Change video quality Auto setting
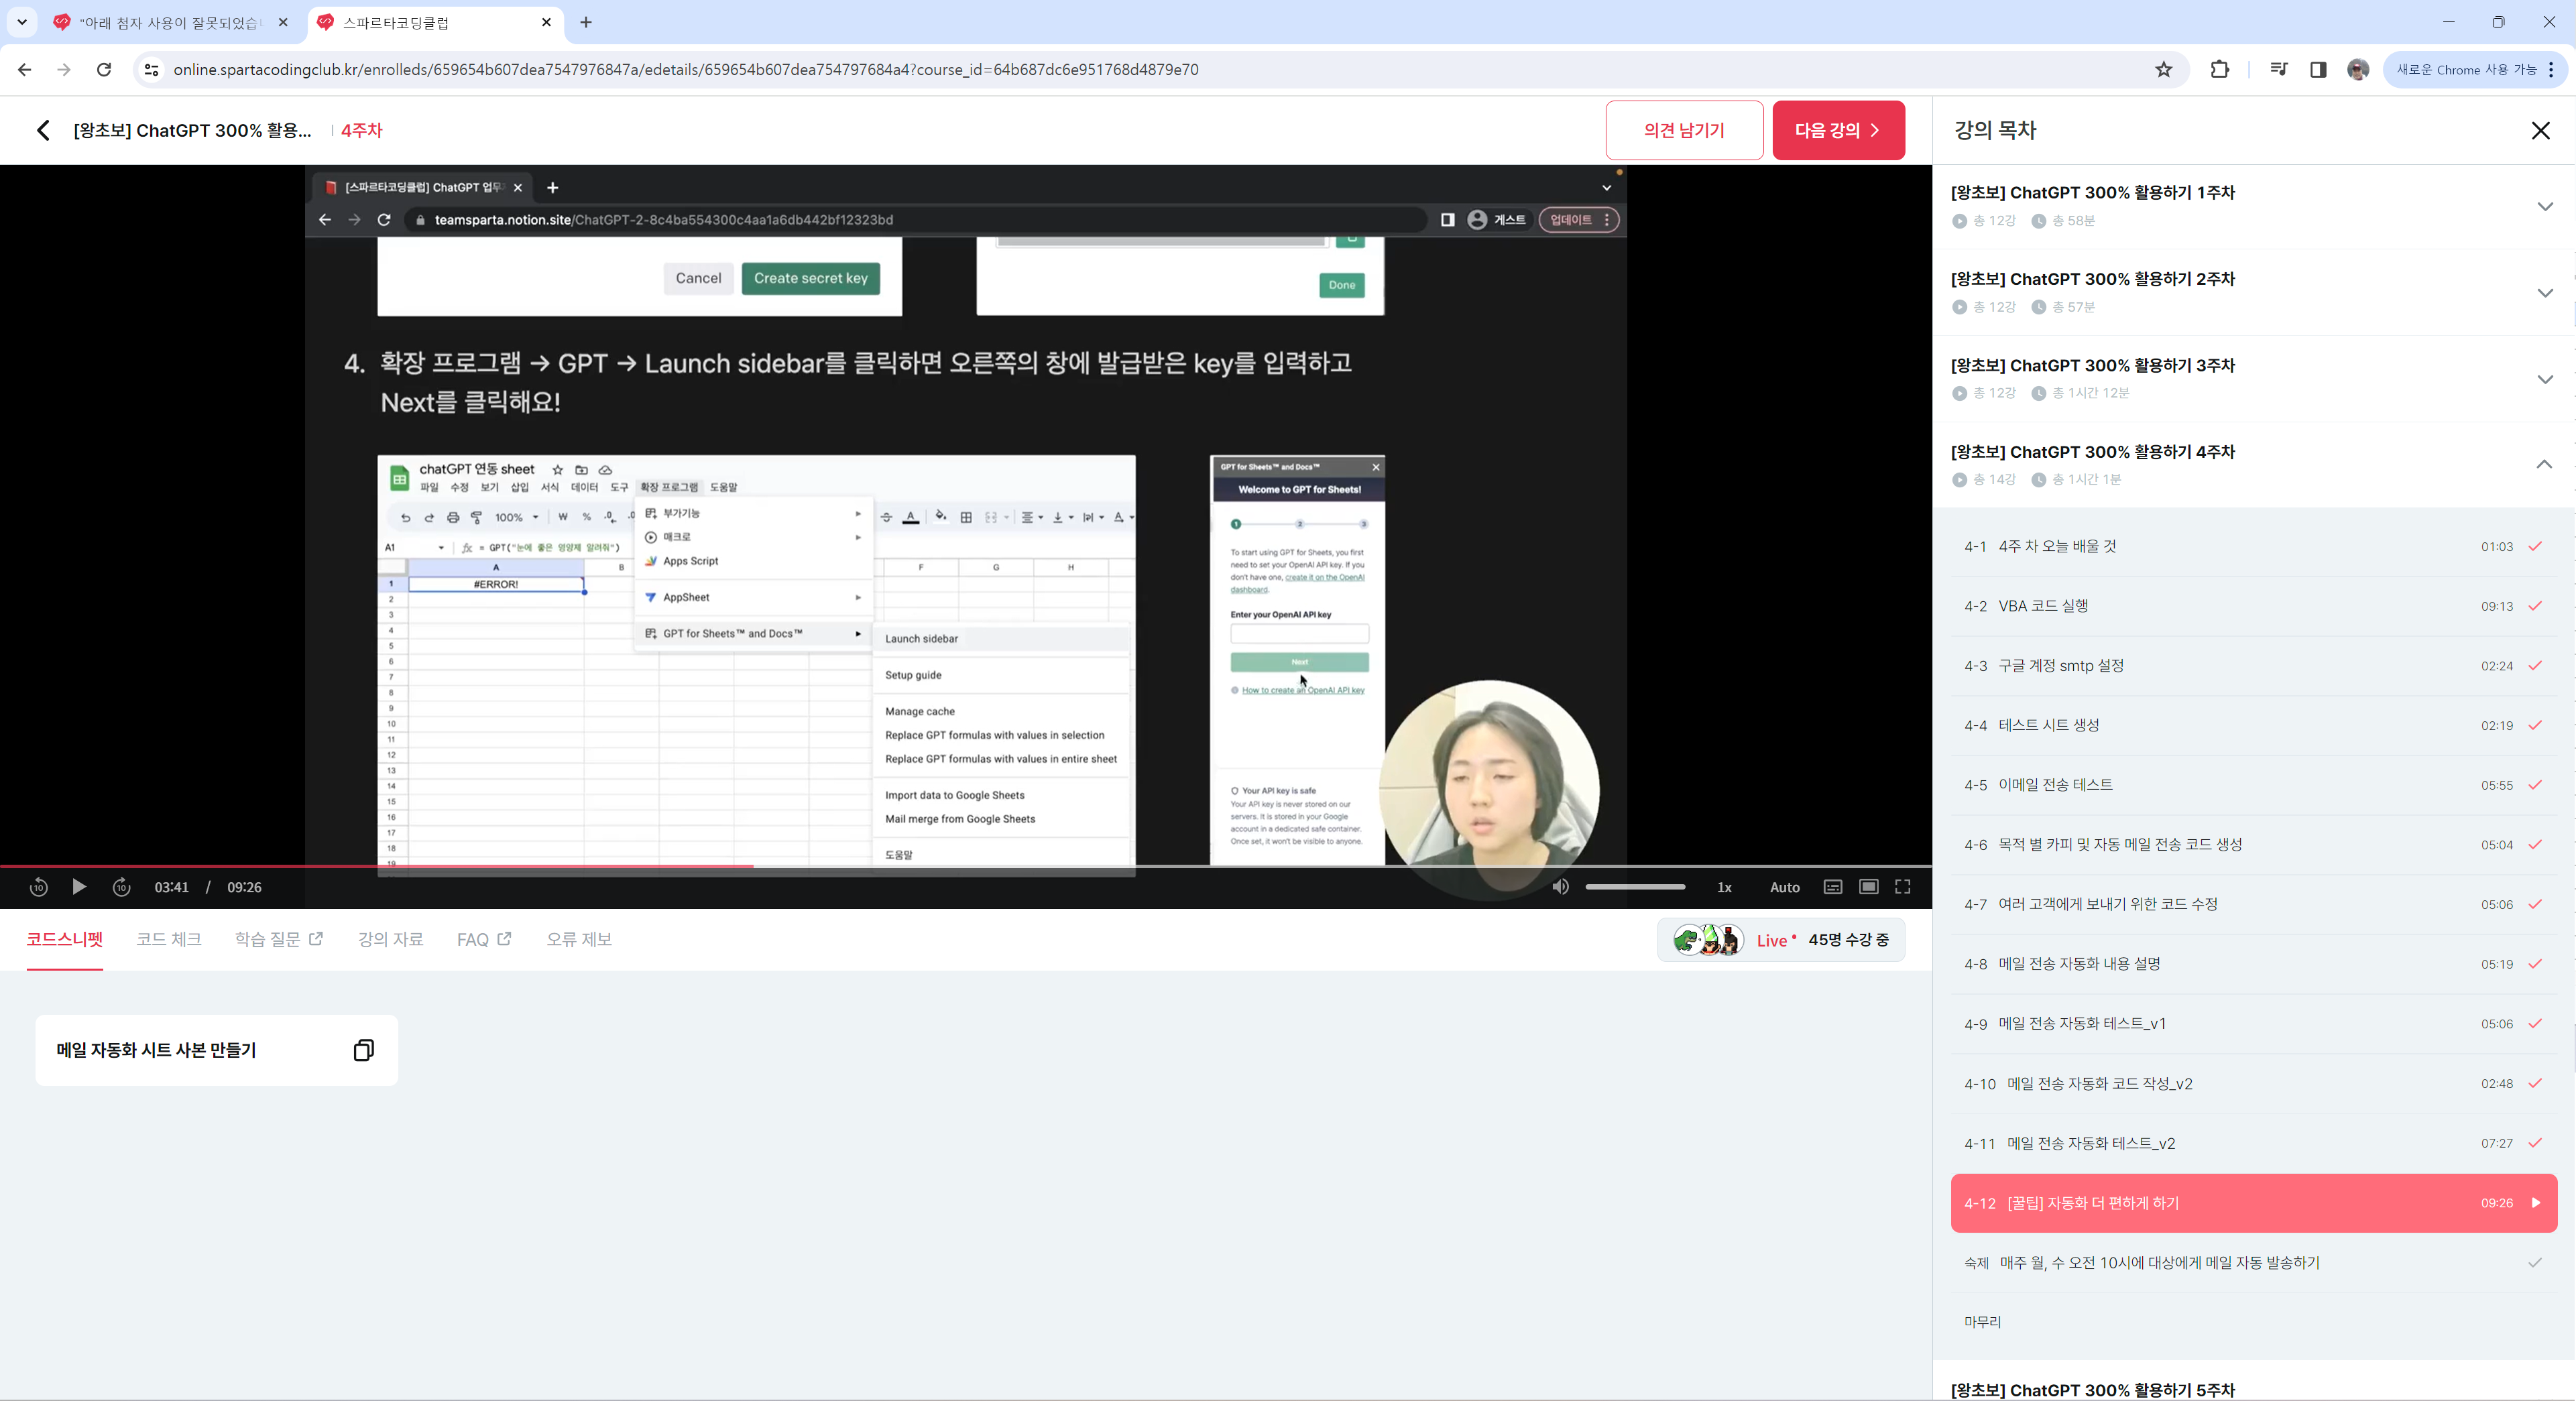2576x1401 pixels. (1785, 888)
